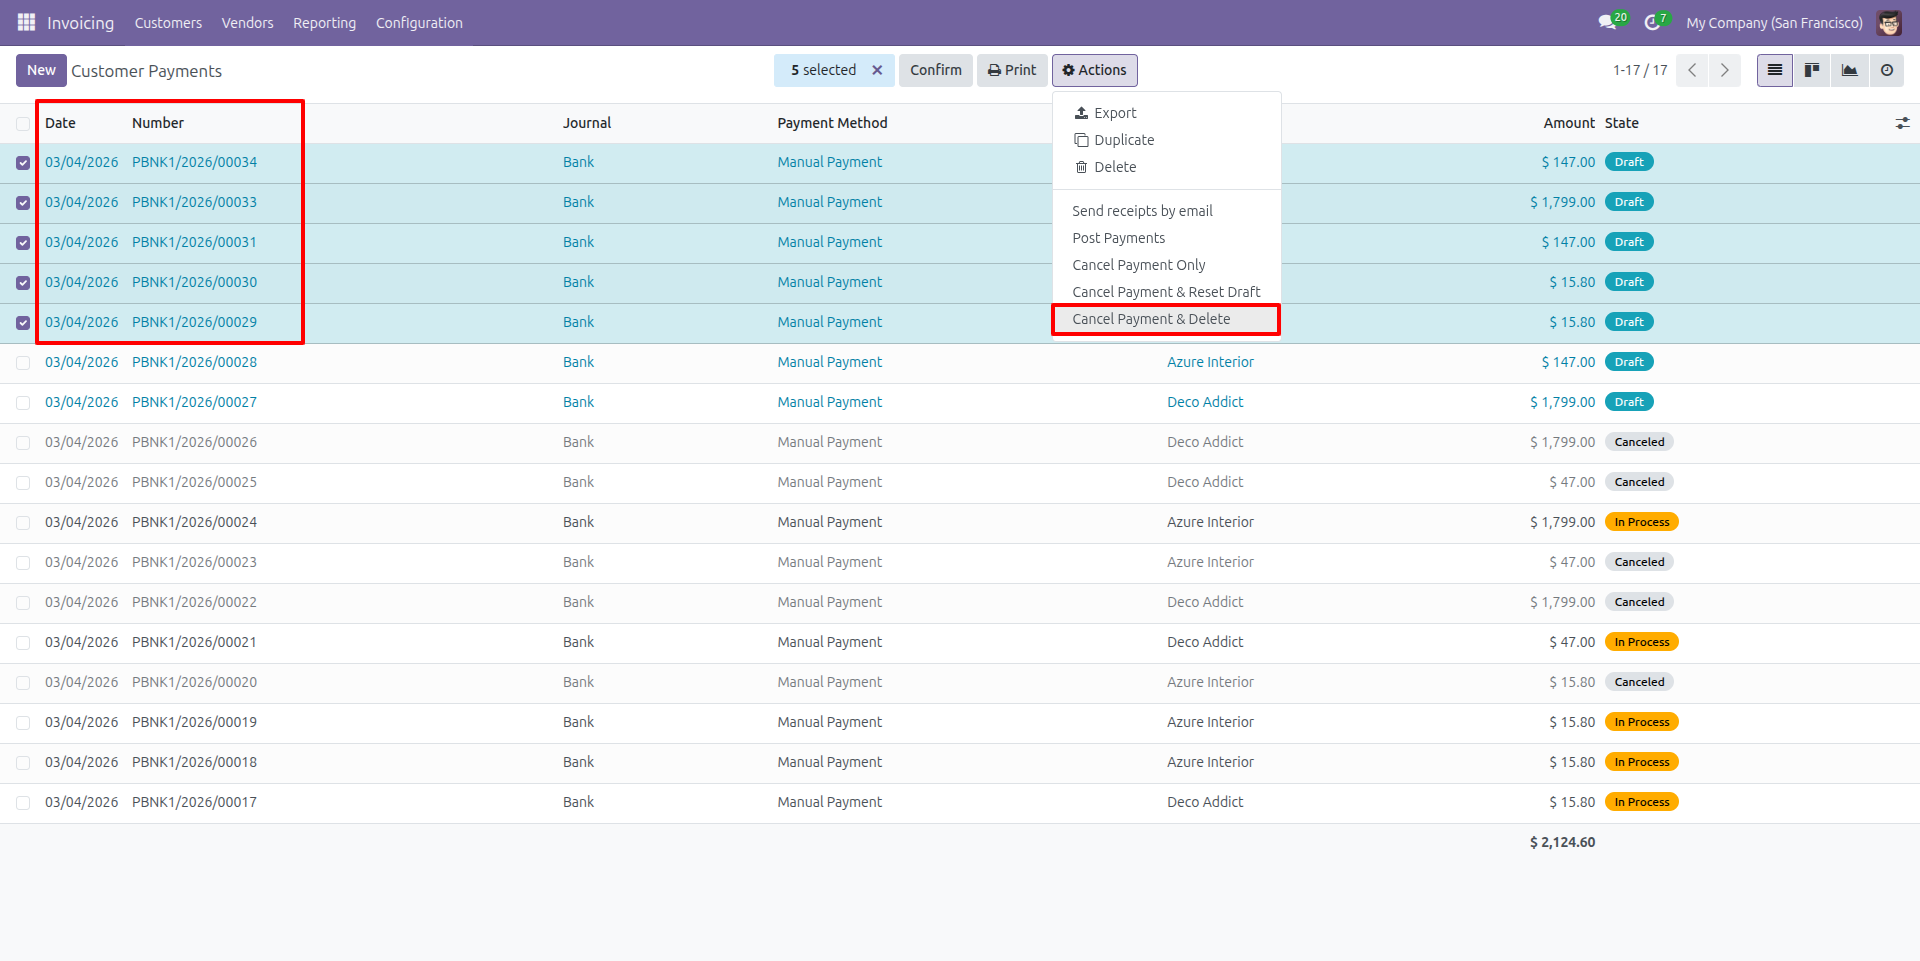Click the Print button

[x=1012, y=70]
